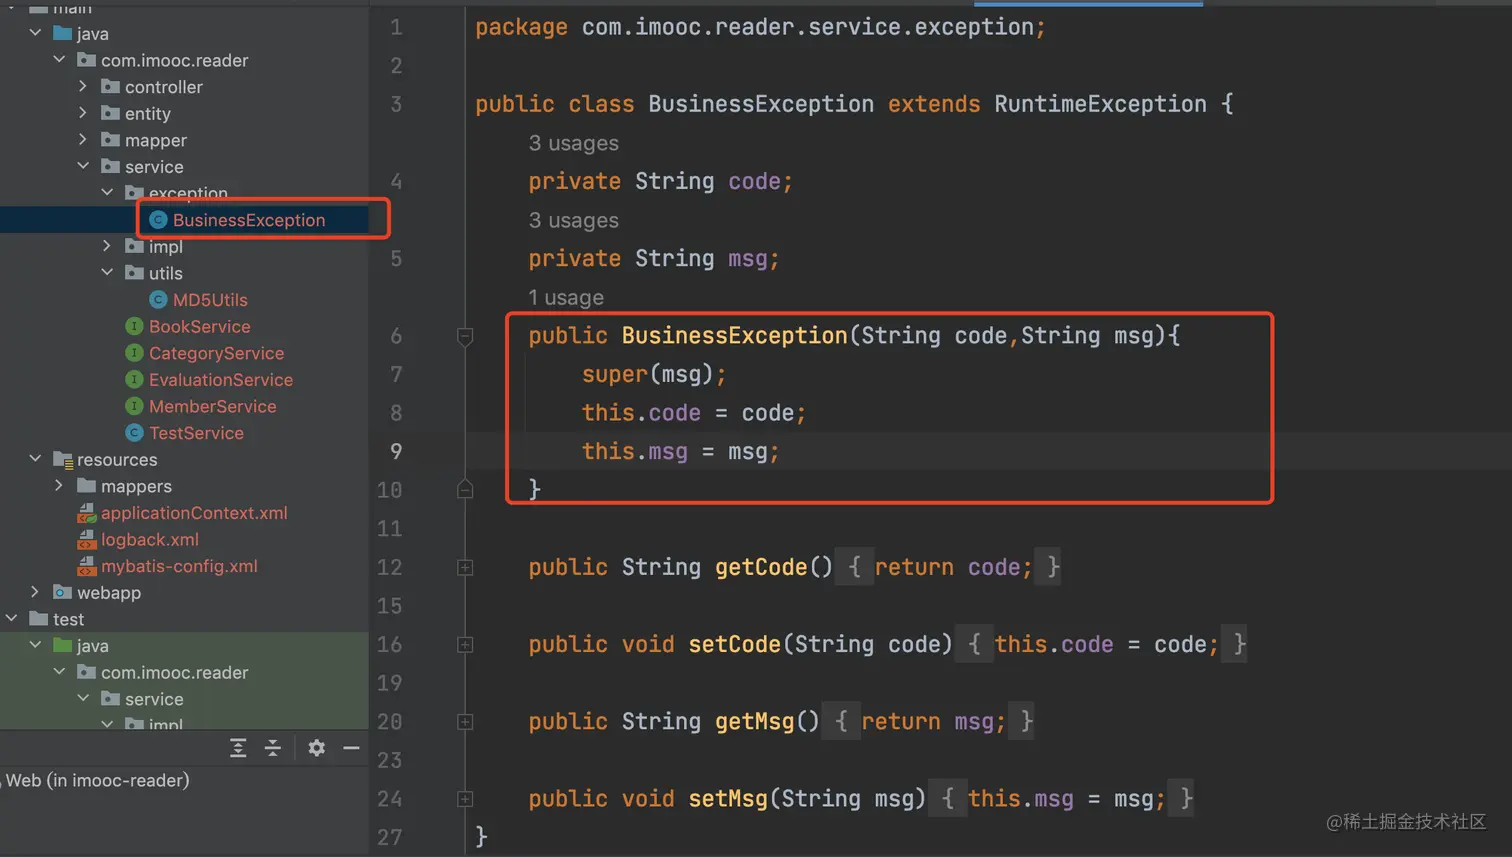
Task: Click the Expand All tool icon
Action: click(238, 748)
